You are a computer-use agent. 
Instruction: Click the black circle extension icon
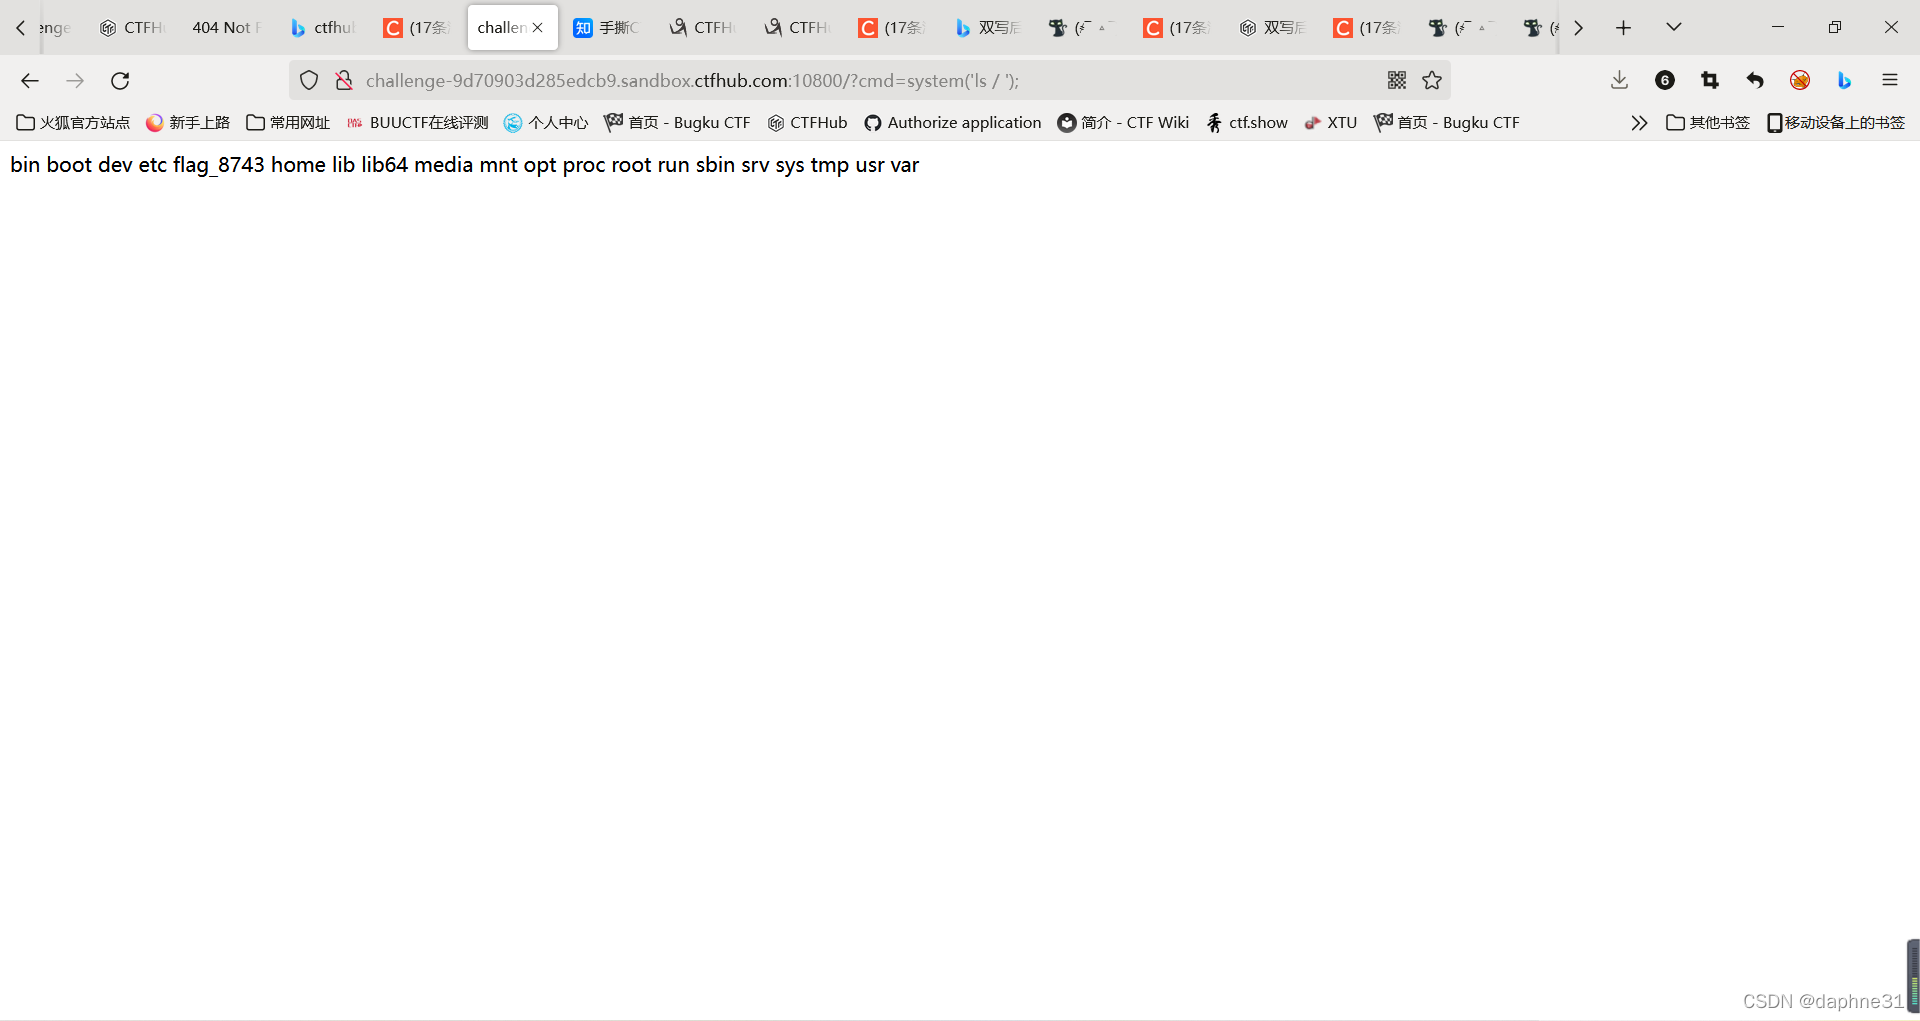pos(1665,81)
